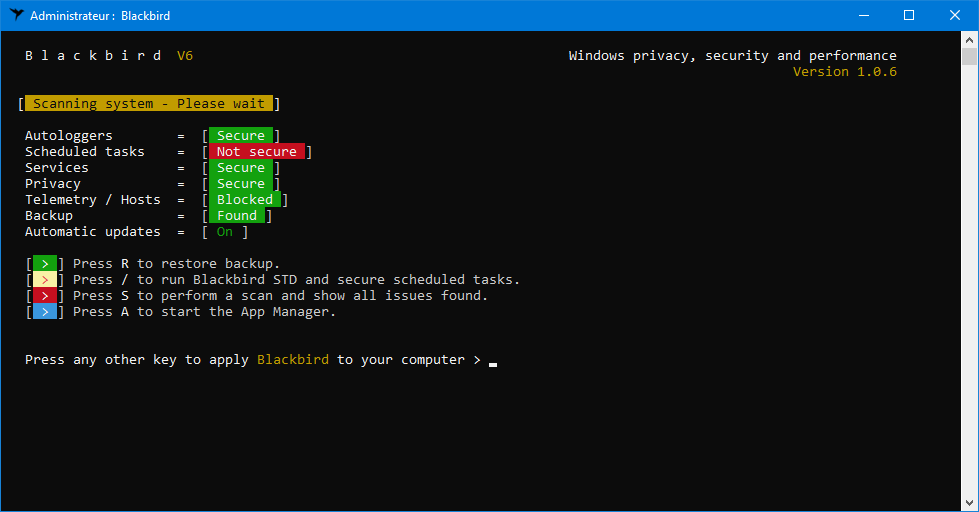Click 'Windows privacy, security and performance' tagline
979x512 pixels.
pos(732,56)
